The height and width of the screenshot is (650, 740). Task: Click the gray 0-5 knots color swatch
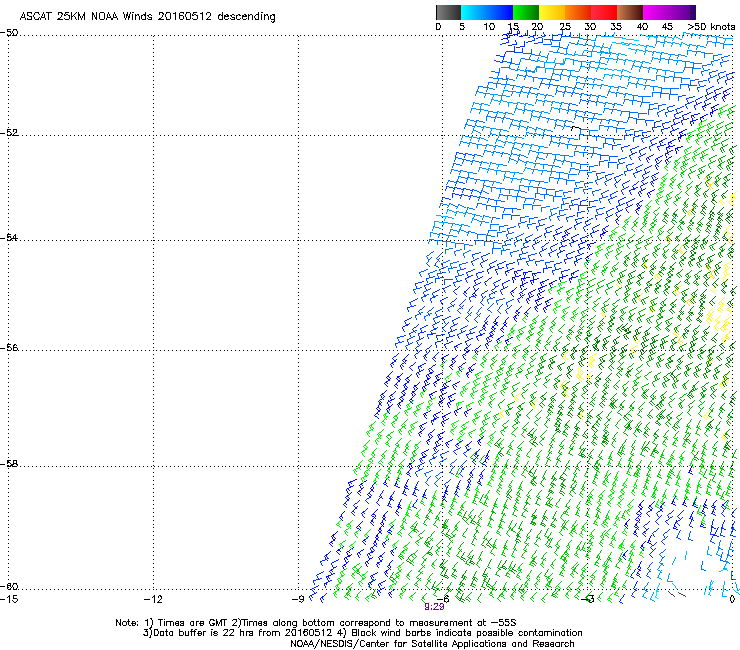point(448,12)
